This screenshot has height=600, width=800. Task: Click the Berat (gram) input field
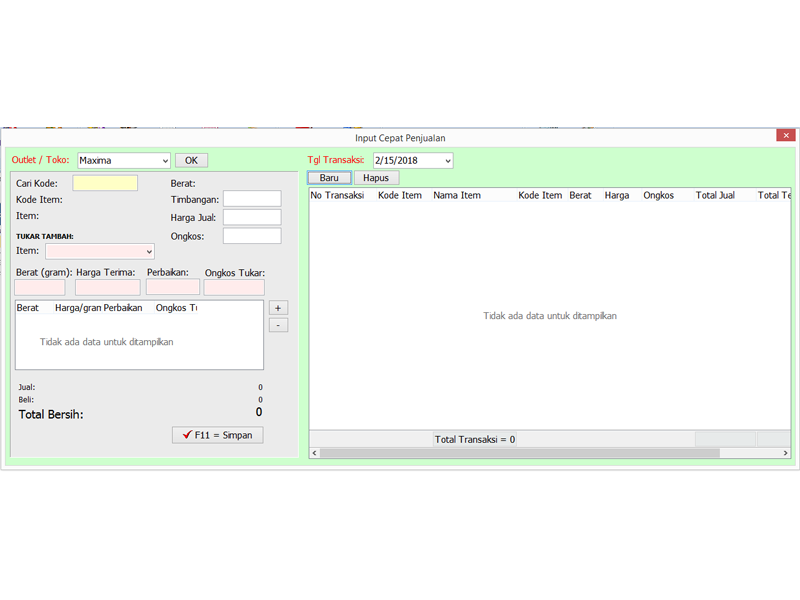coord(40,288)
